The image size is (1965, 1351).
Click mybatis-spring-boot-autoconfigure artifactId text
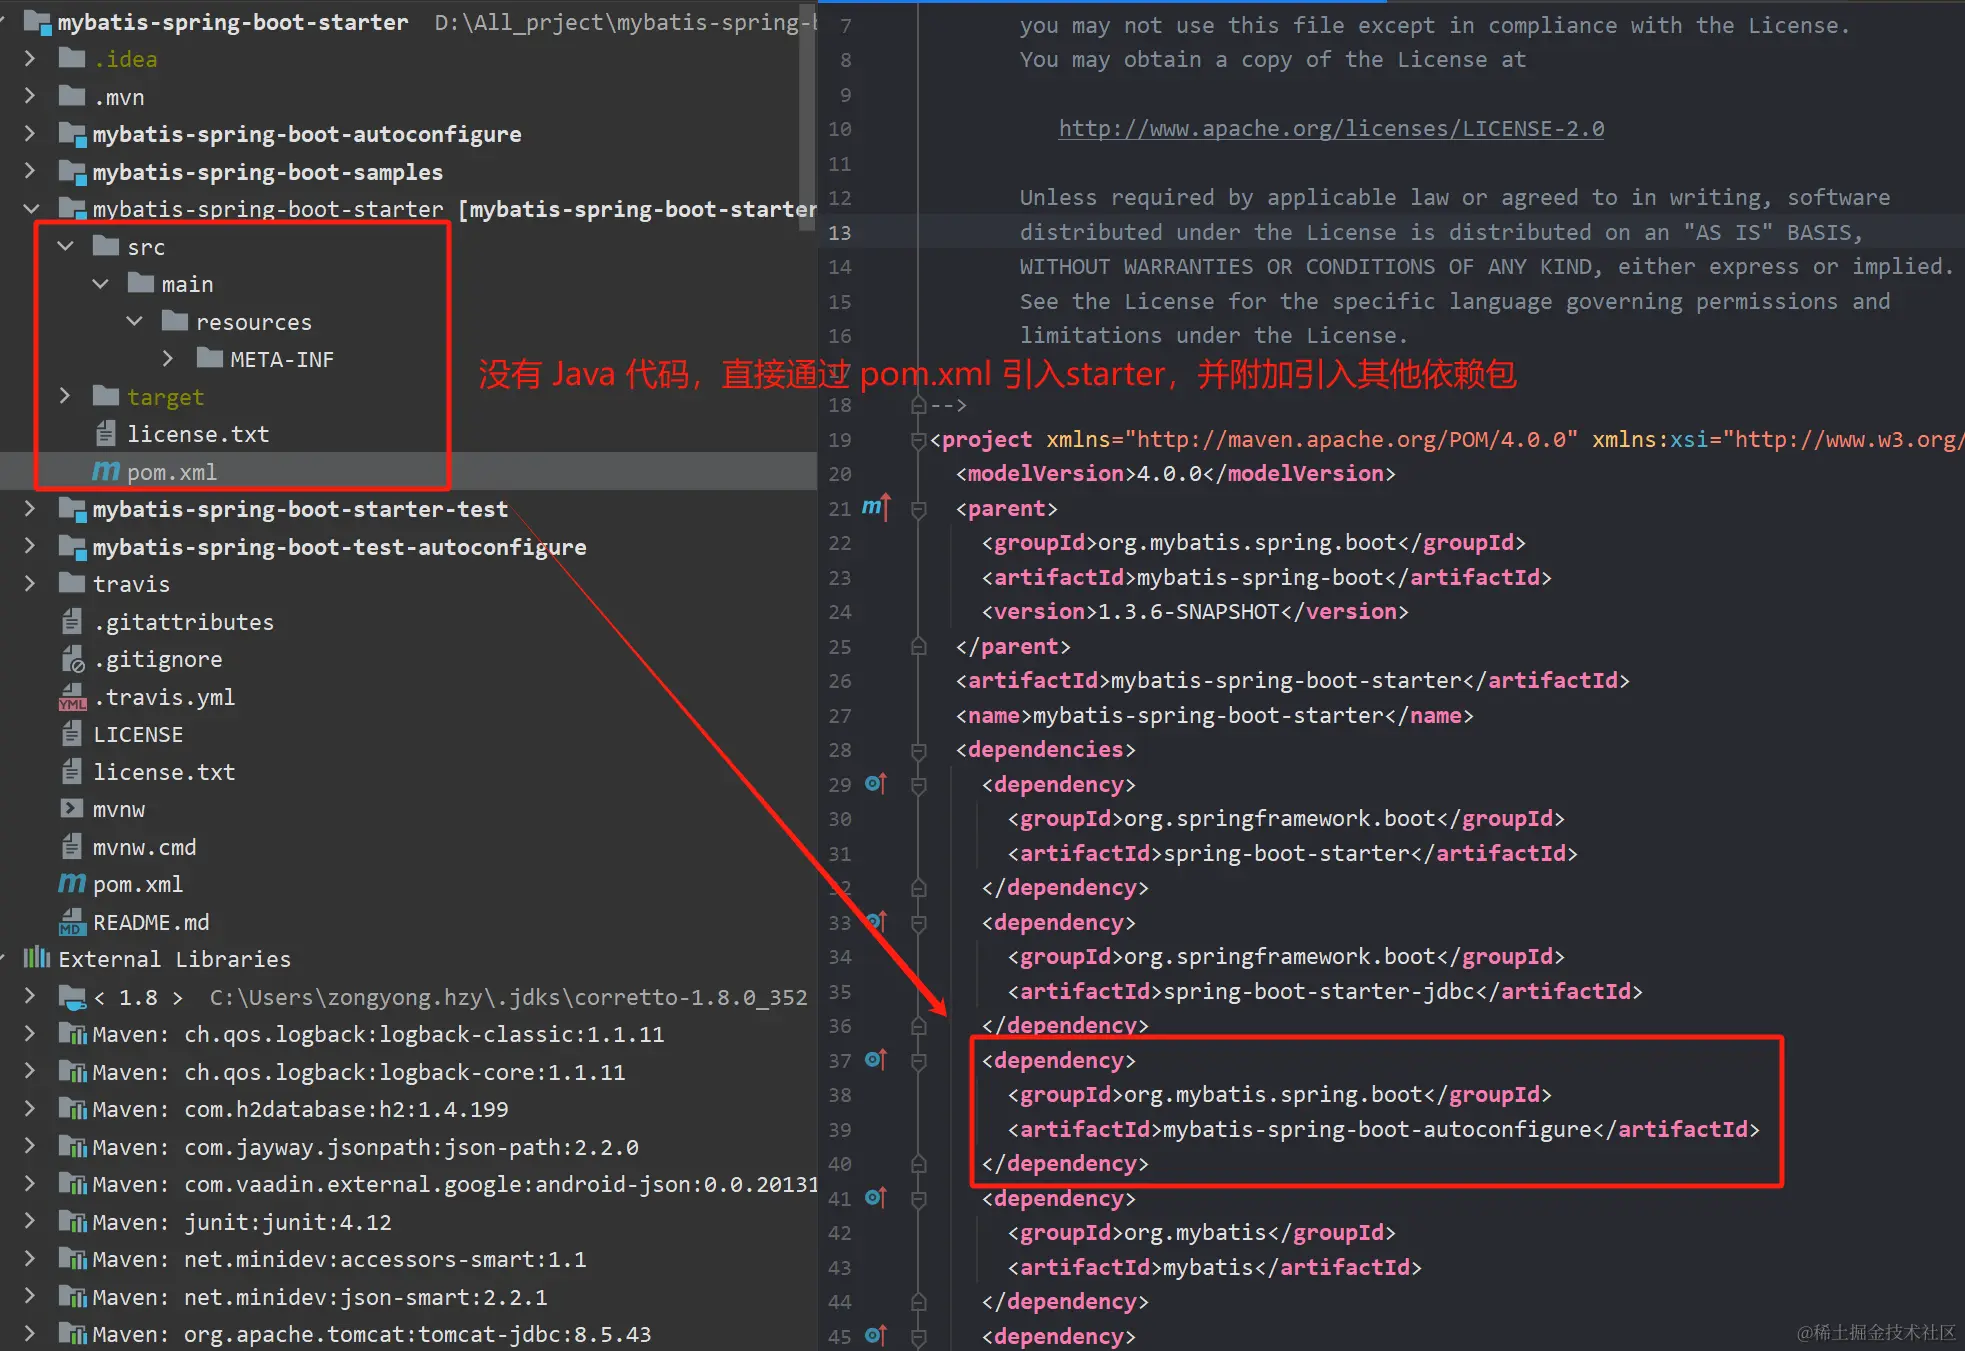coord(1378,1129)
